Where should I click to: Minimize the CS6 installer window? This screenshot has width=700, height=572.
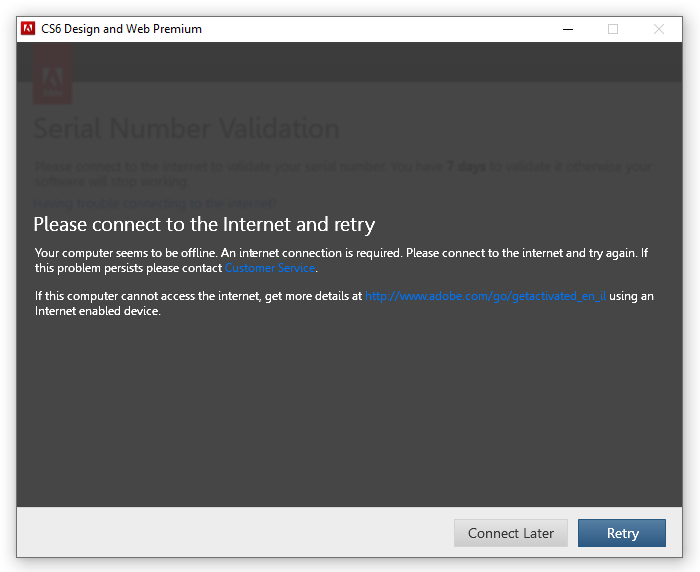tap(567, 29)
